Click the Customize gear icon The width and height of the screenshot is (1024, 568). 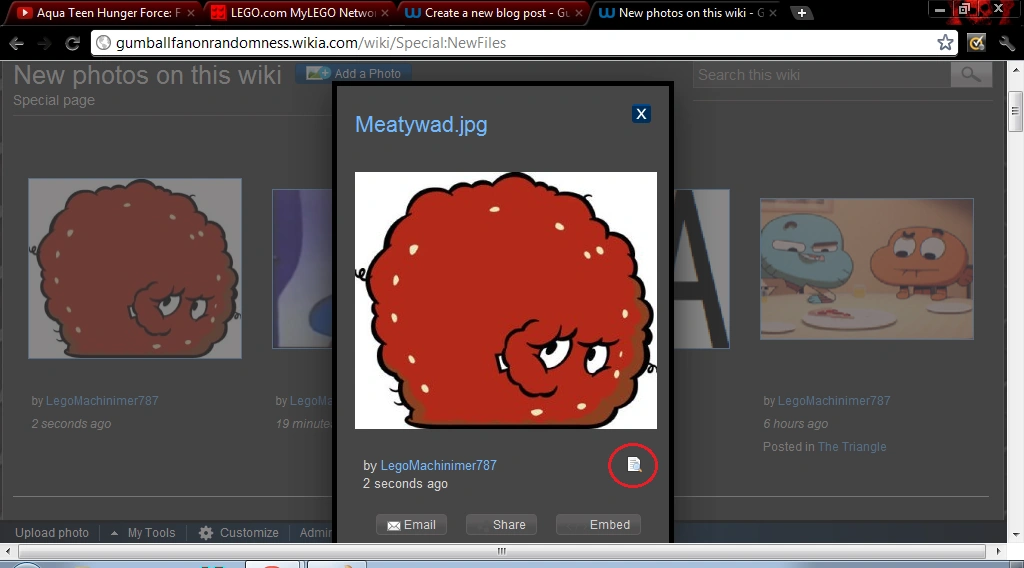(x=206, y=533)
